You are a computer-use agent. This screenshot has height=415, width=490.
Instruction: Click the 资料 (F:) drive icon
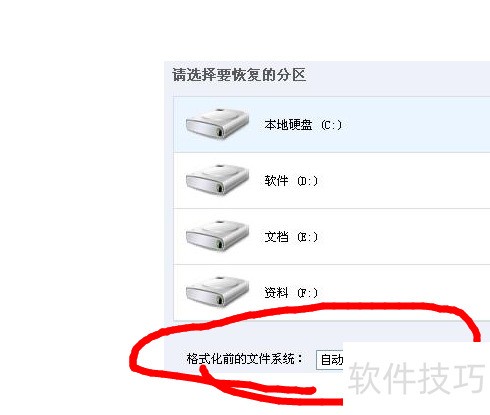(217, 291)
